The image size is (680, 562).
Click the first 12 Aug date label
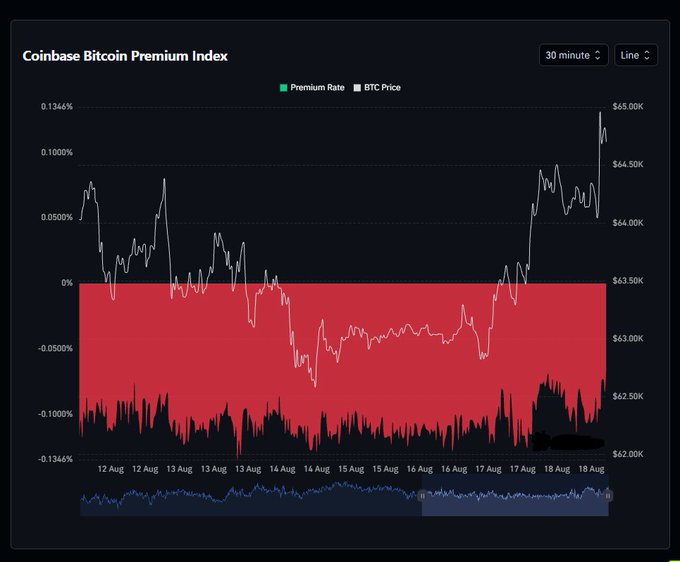point(111,469)
